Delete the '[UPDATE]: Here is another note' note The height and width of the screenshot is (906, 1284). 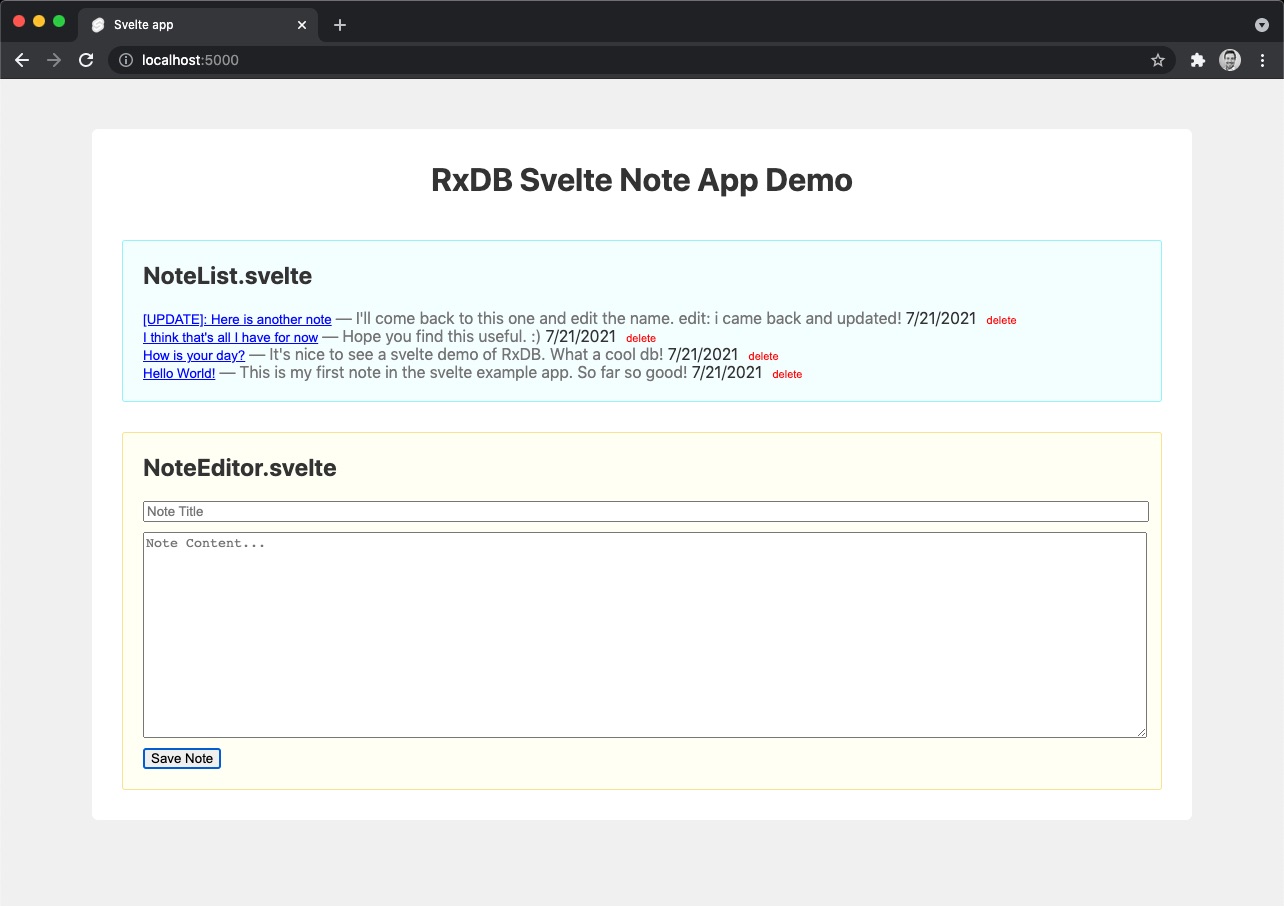tap(1001, 321)
